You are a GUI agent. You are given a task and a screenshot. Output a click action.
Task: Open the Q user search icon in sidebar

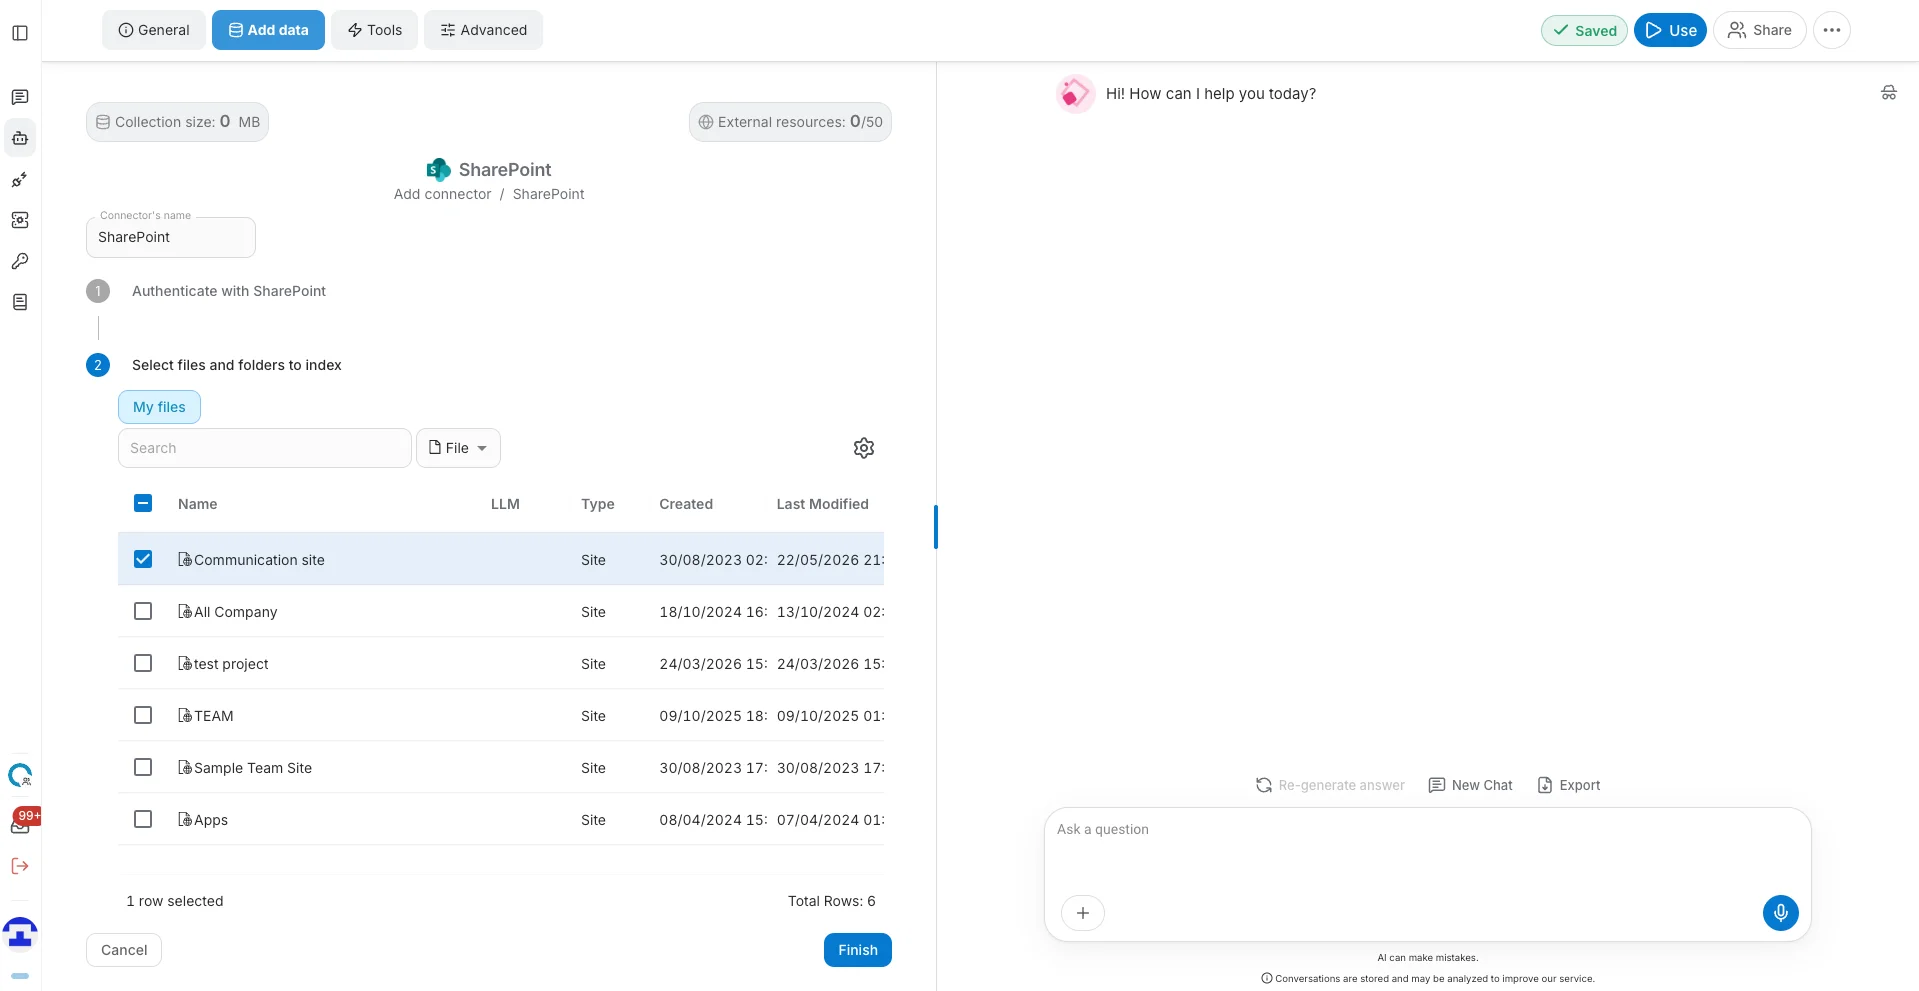(20, 775)
